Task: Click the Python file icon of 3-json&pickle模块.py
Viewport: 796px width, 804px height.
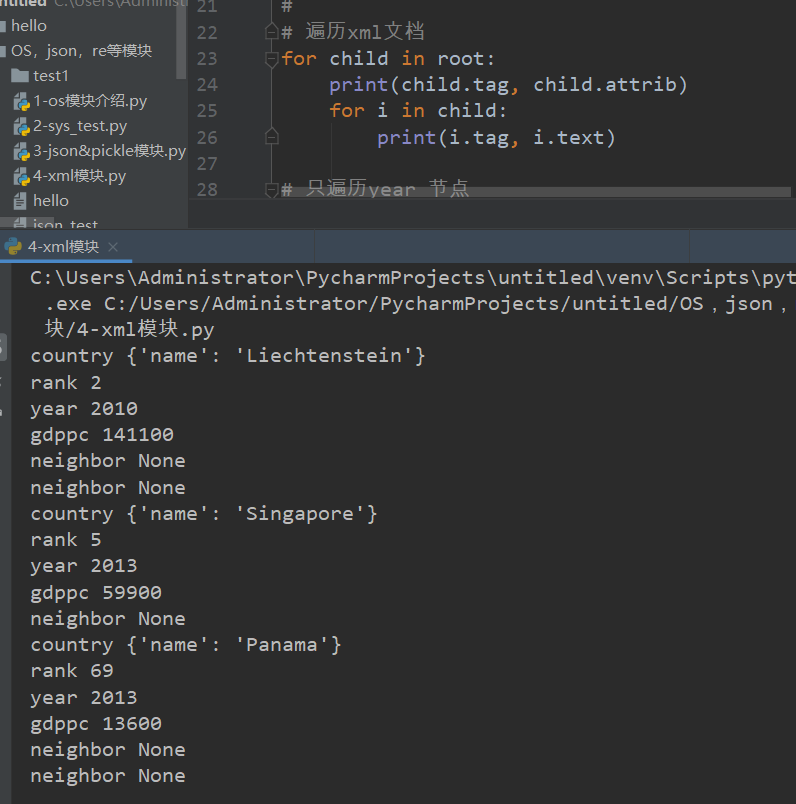Action: pos(22,152)
